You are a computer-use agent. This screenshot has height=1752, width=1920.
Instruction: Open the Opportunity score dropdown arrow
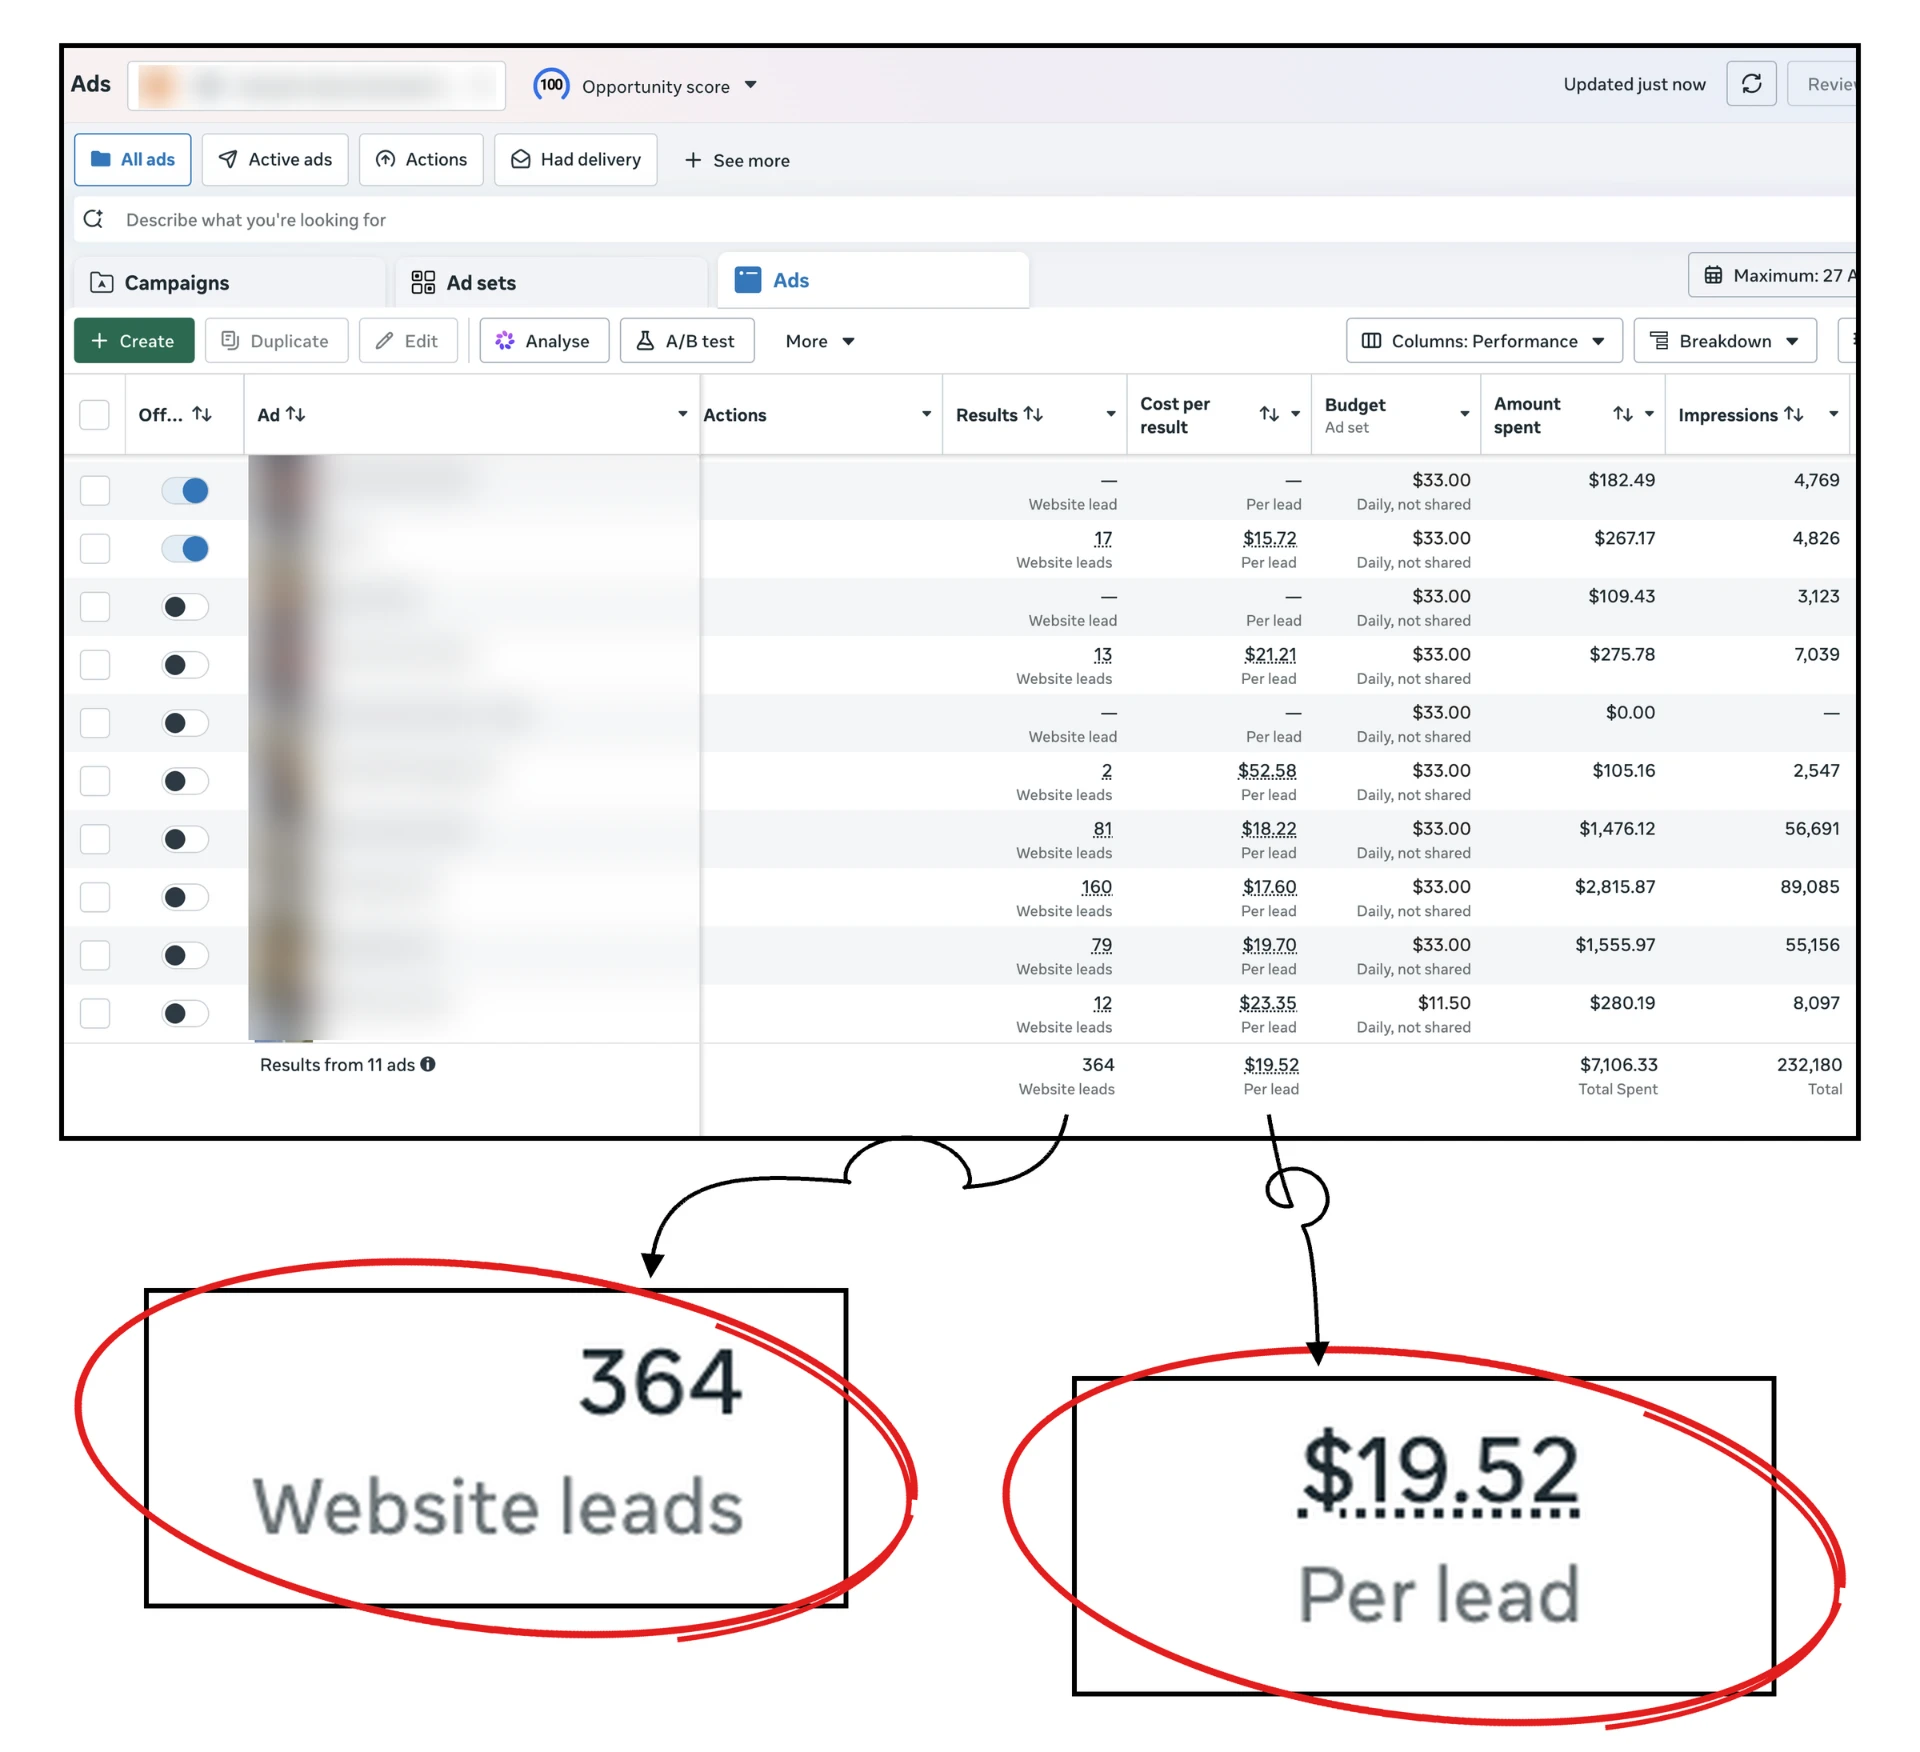(x=751, y=86)
